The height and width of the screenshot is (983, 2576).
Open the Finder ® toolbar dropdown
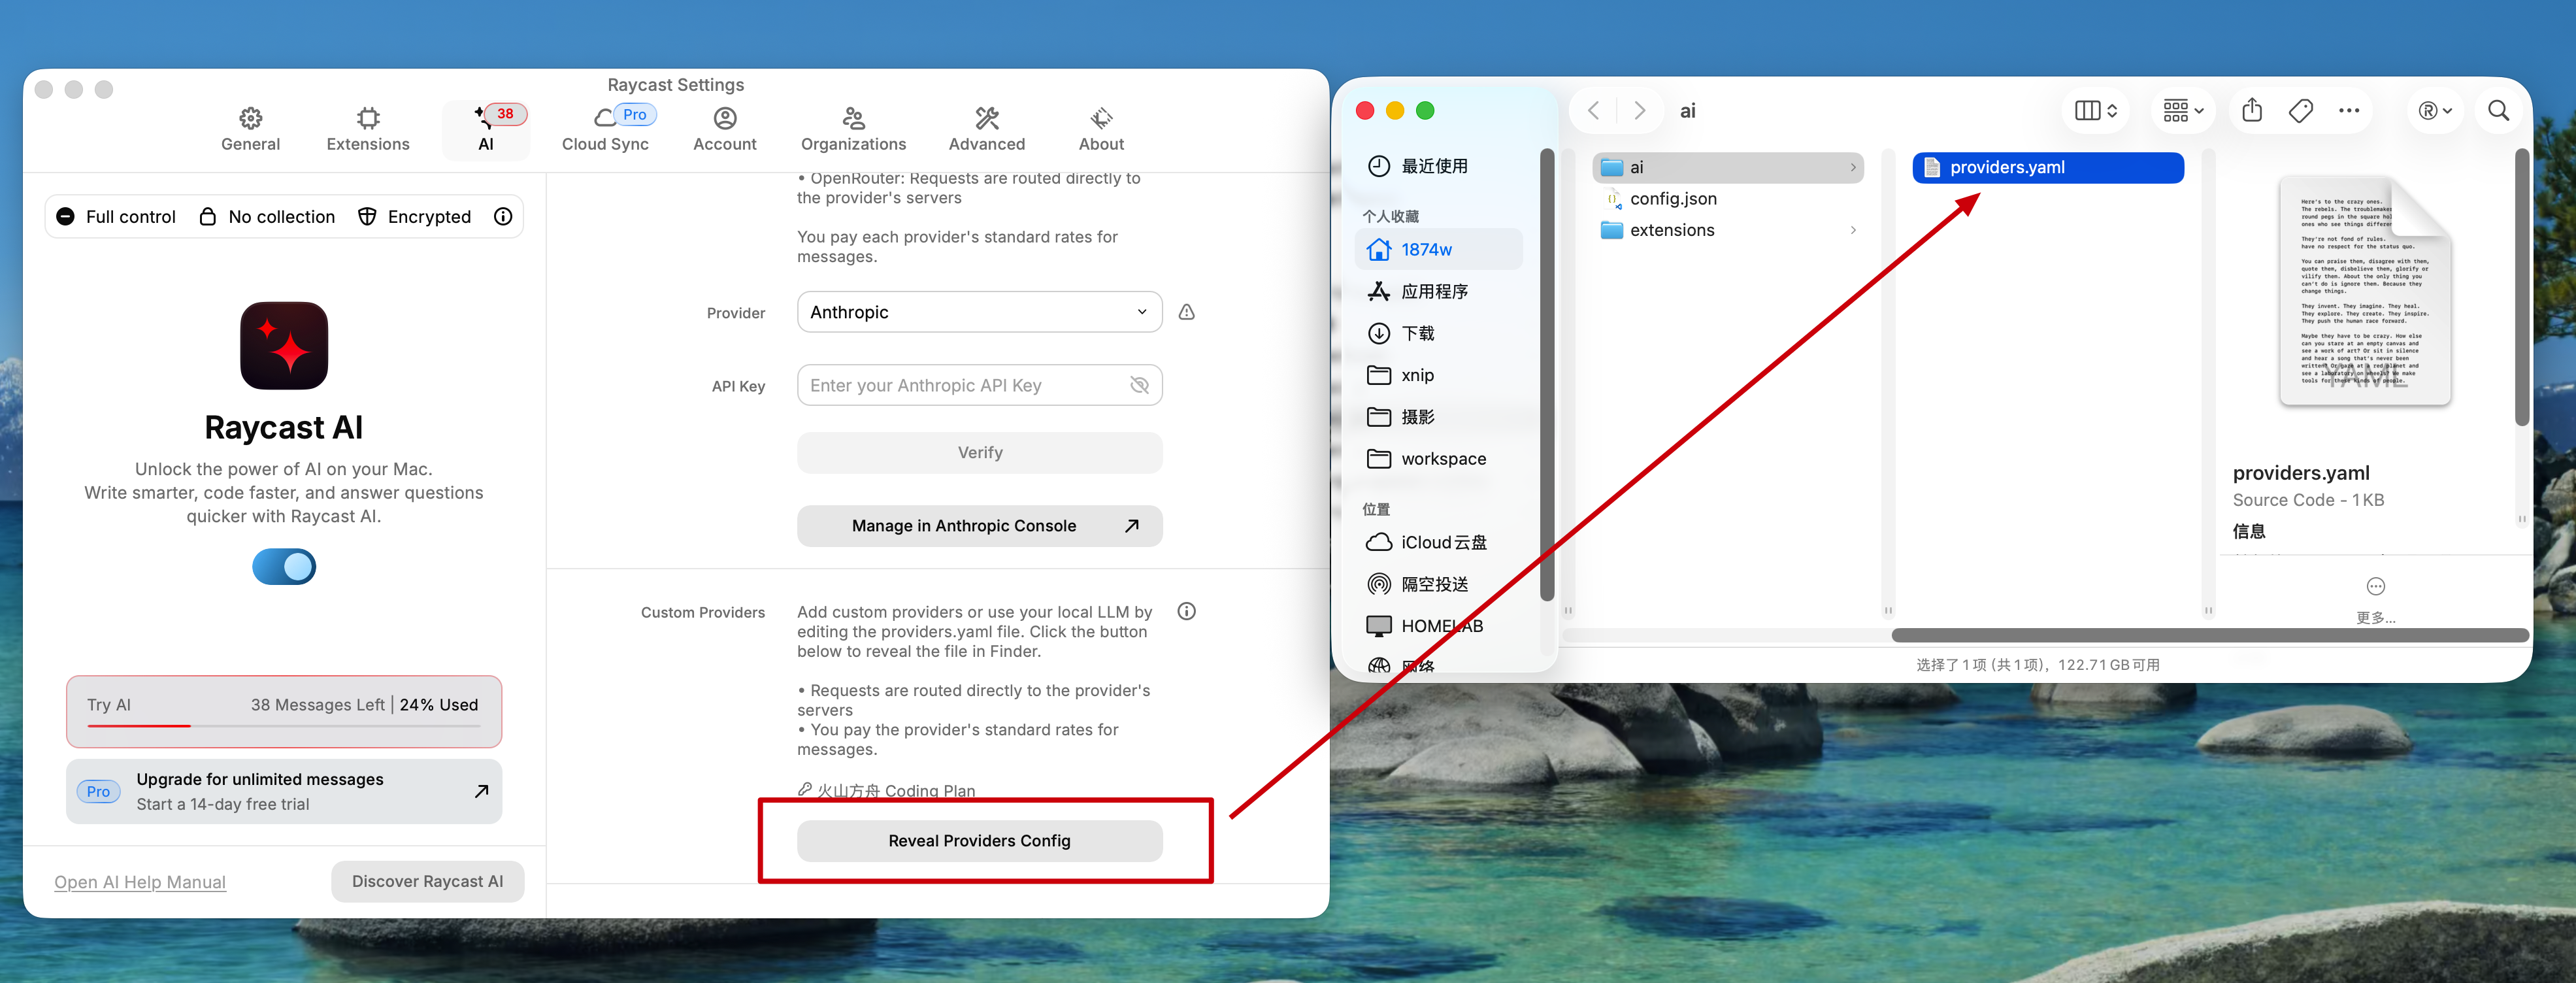point(2434,110)
